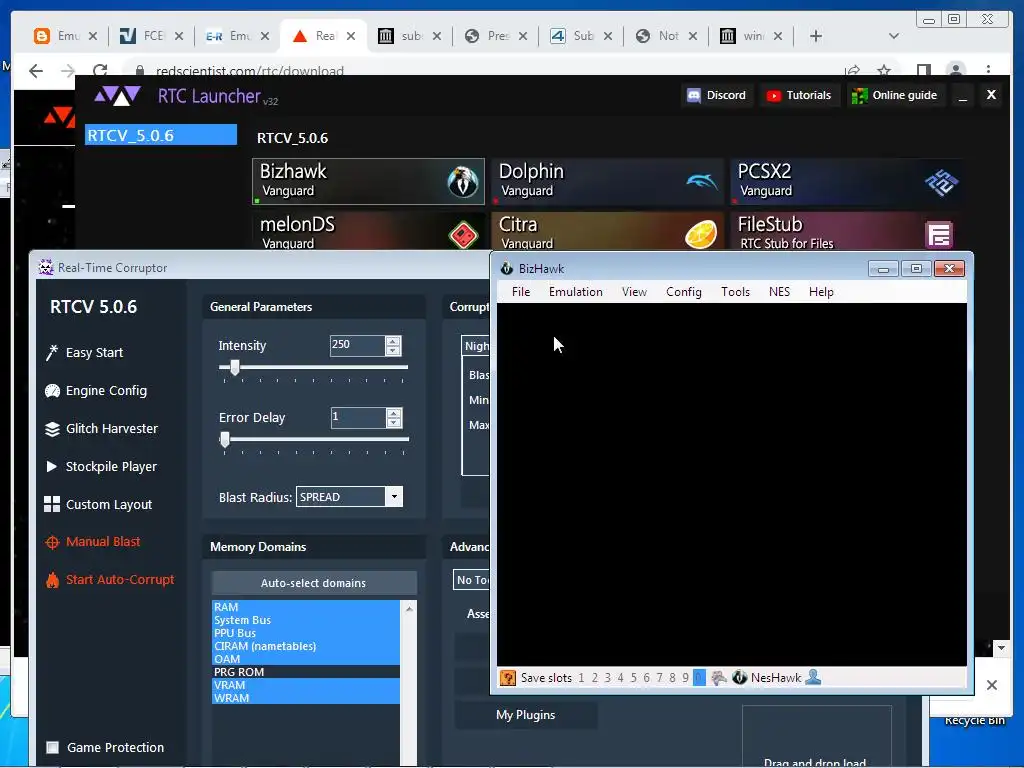Open the File menu in BizHawk
Image resolution: width=1024 pixels, height=768 pixels.
click(521, 292)
